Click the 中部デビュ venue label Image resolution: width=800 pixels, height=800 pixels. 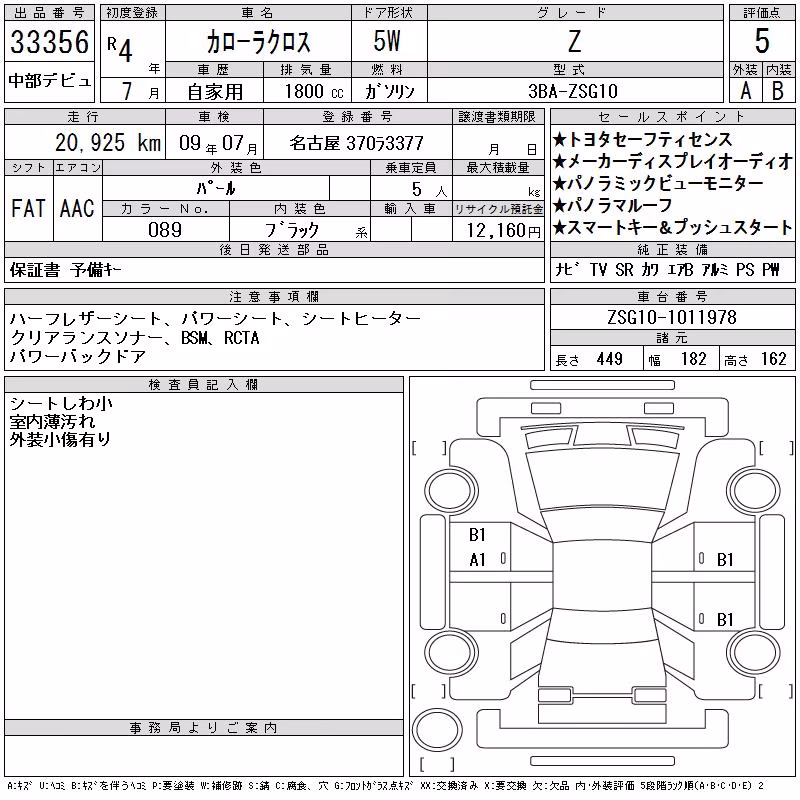(x=49, y=81)
